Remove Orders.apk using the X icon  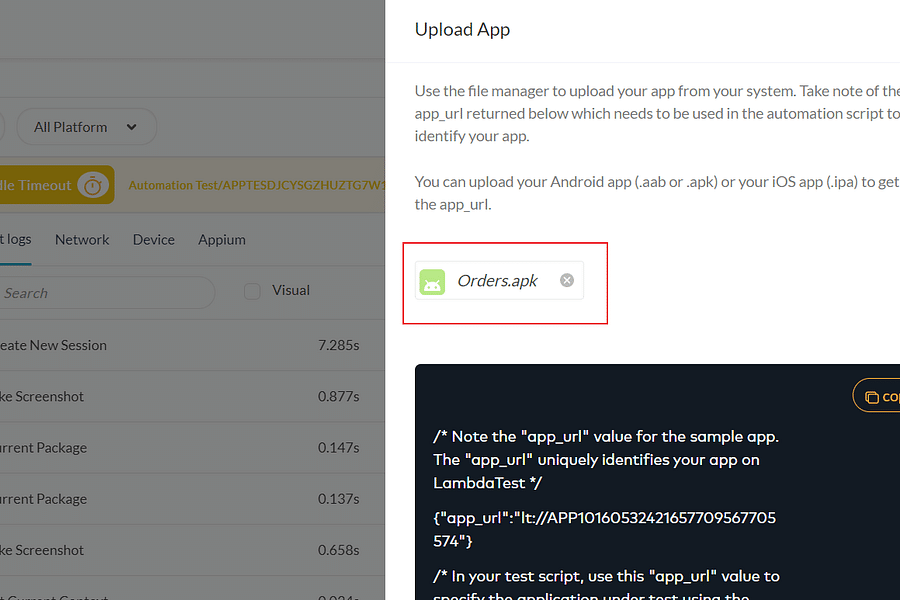(566, 281)
